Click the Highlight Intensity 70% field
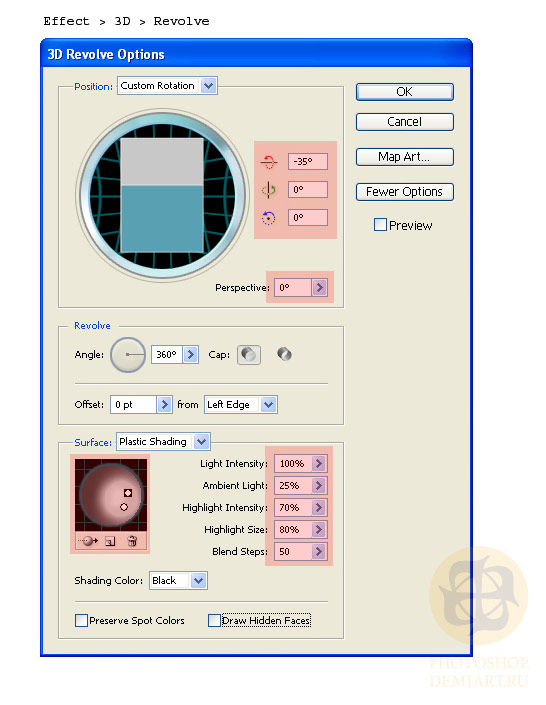Viewport: 546px width, 705px height. 293,507
